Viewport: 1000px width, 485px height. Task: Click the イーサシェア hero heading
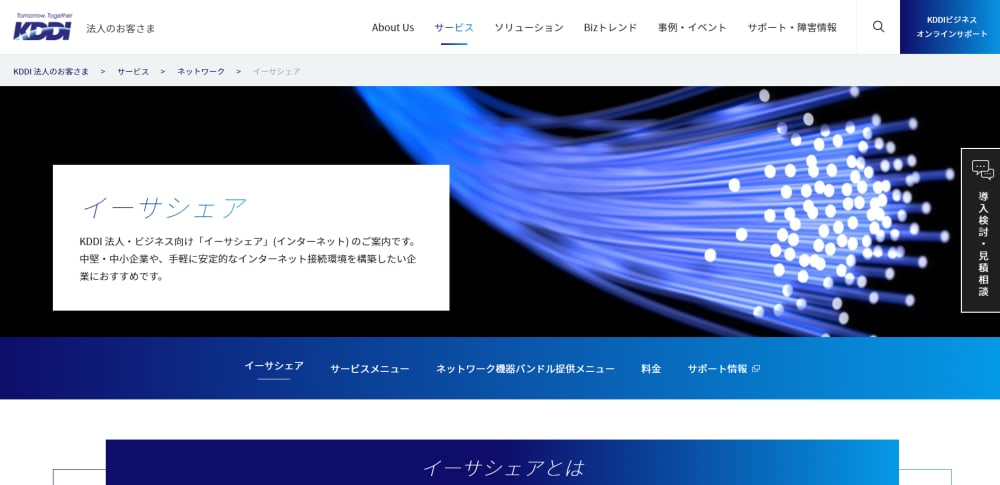(x=165, y=208)
